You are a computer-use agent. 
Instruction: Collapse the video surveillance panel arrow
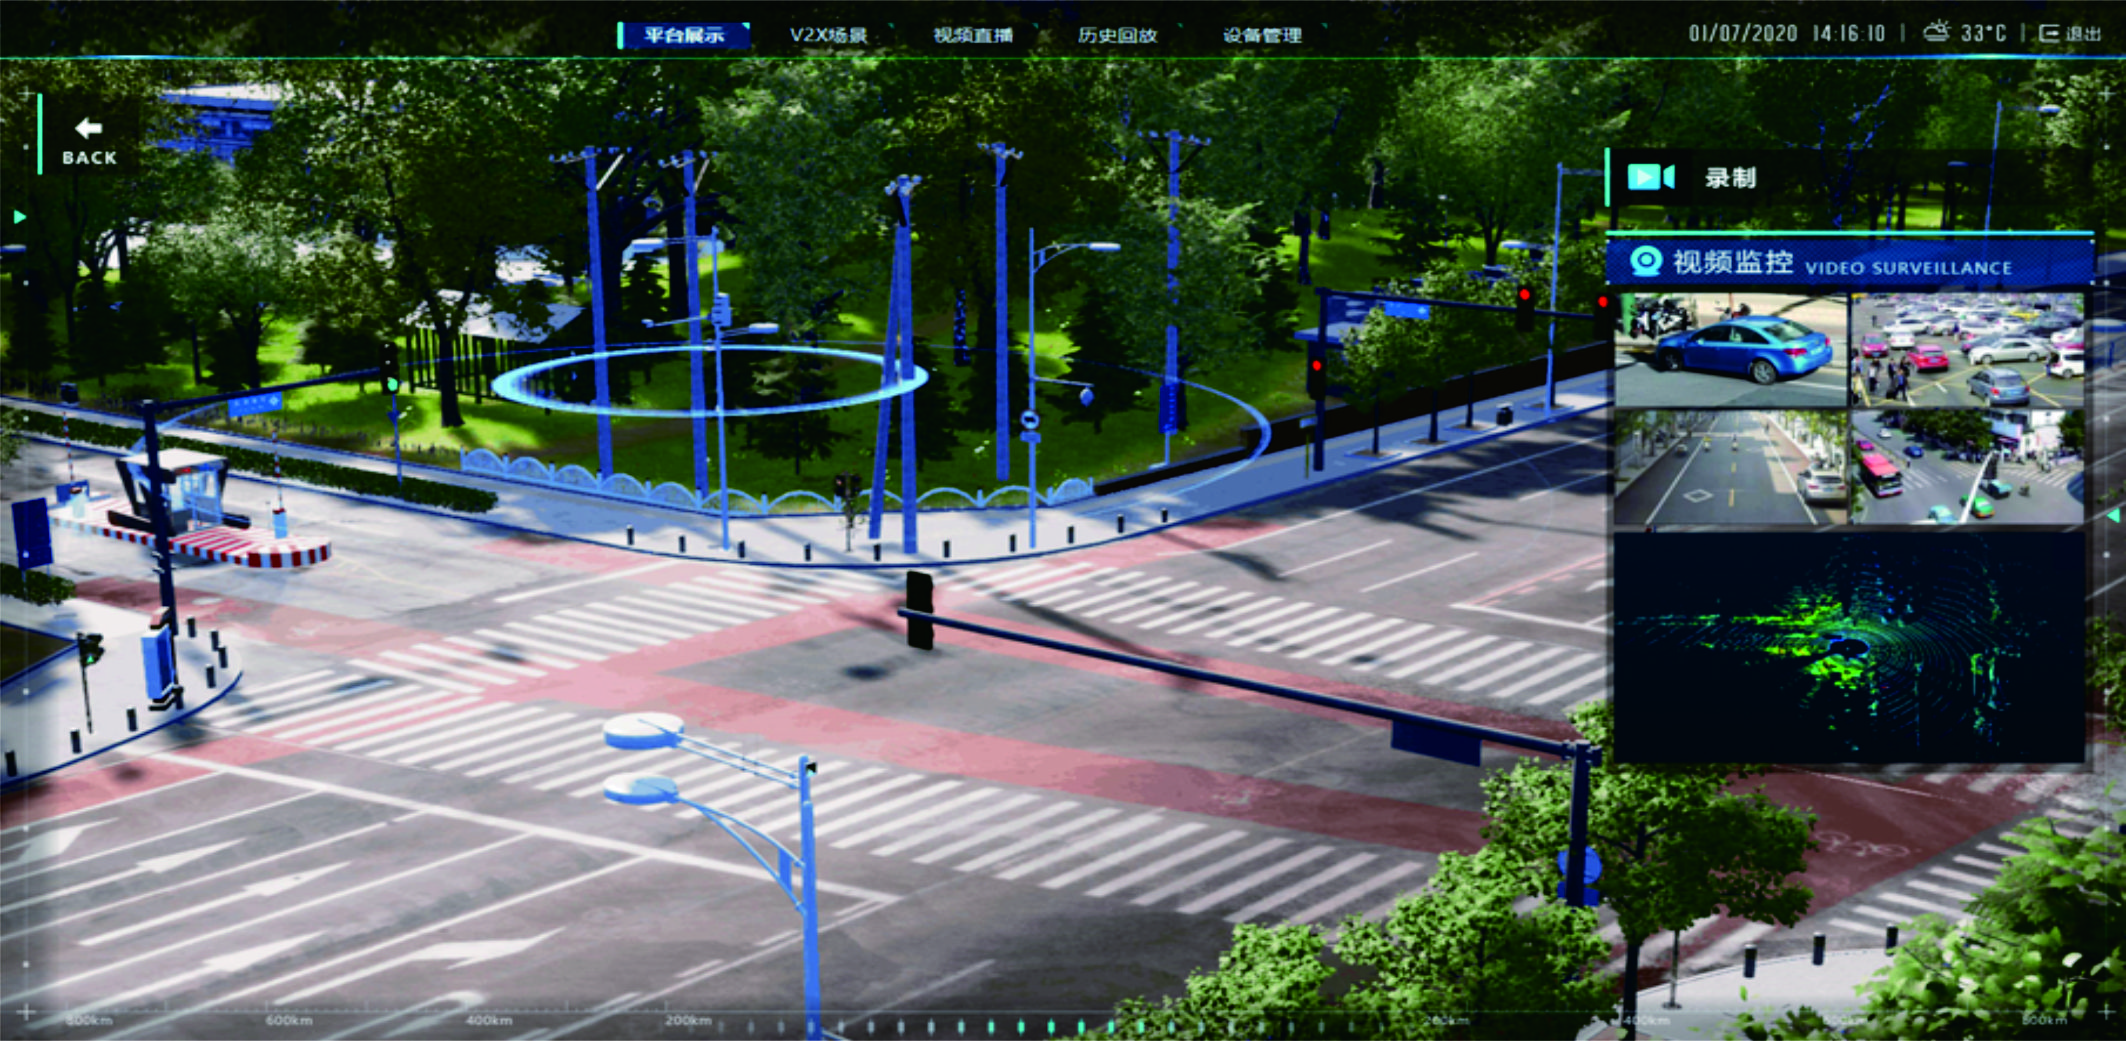2113,515
